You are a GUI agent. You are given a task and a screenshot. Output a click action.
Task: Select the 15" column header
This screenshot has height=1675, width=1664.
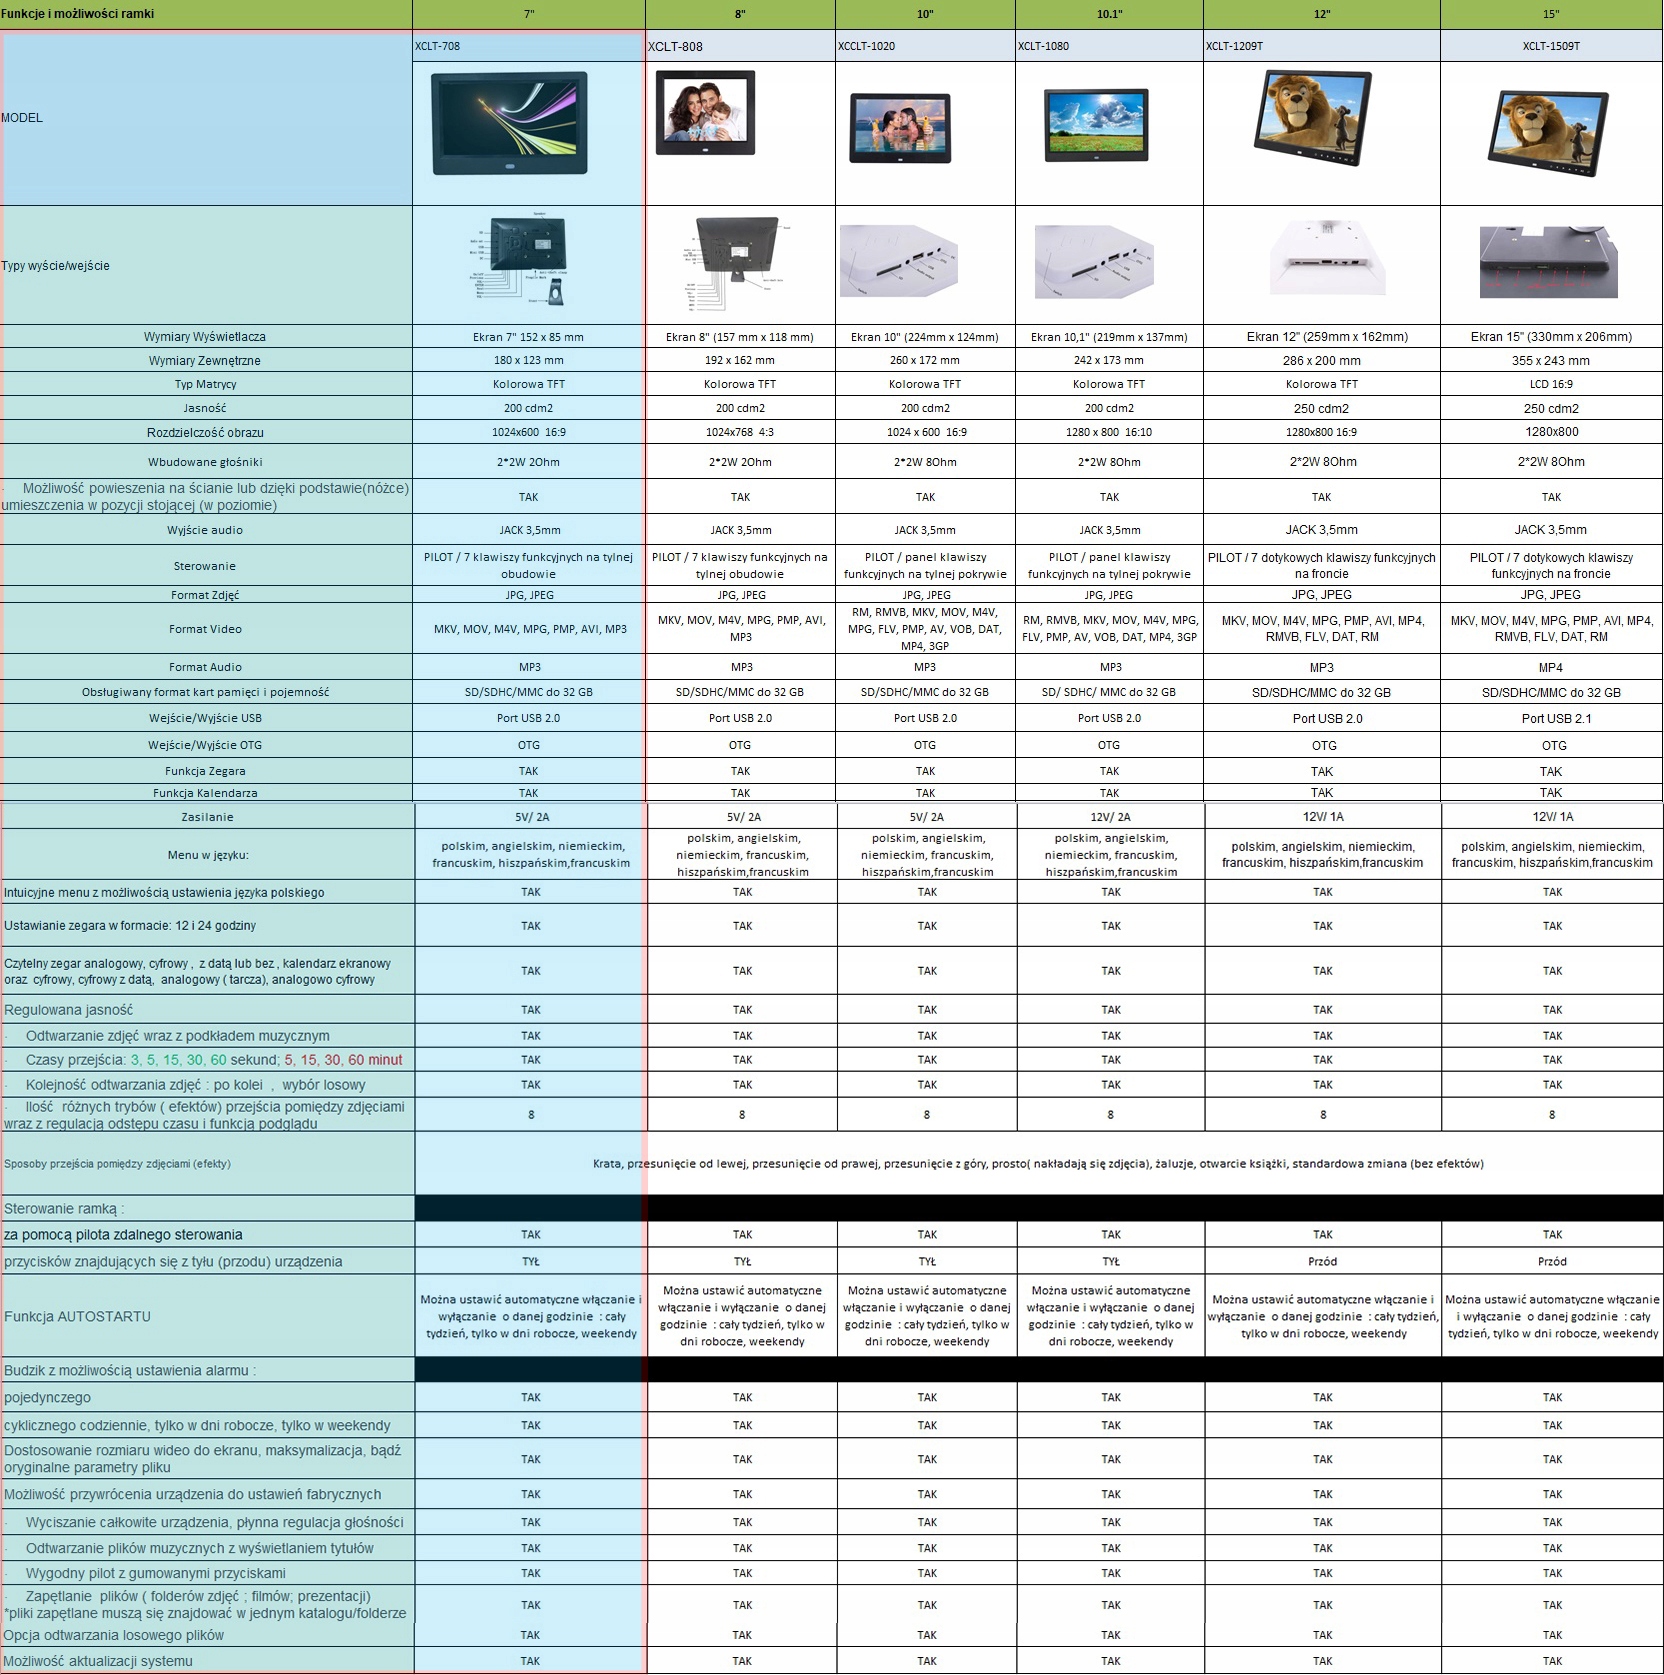(x=1551, y=14)
